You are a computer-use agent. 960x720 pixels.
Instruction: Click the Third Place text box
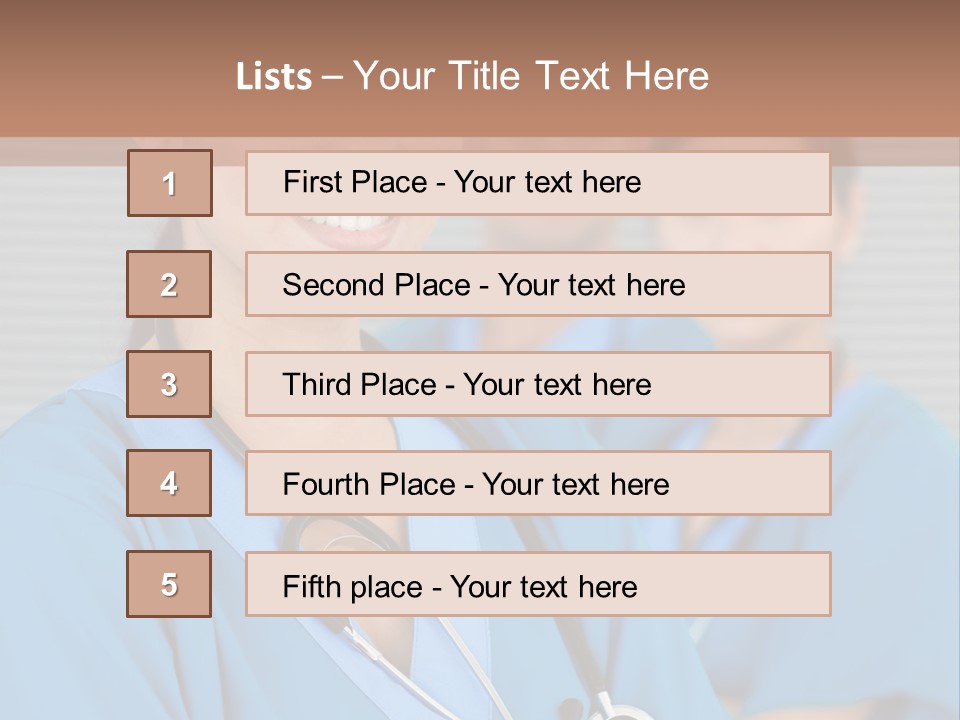(538, 384)
